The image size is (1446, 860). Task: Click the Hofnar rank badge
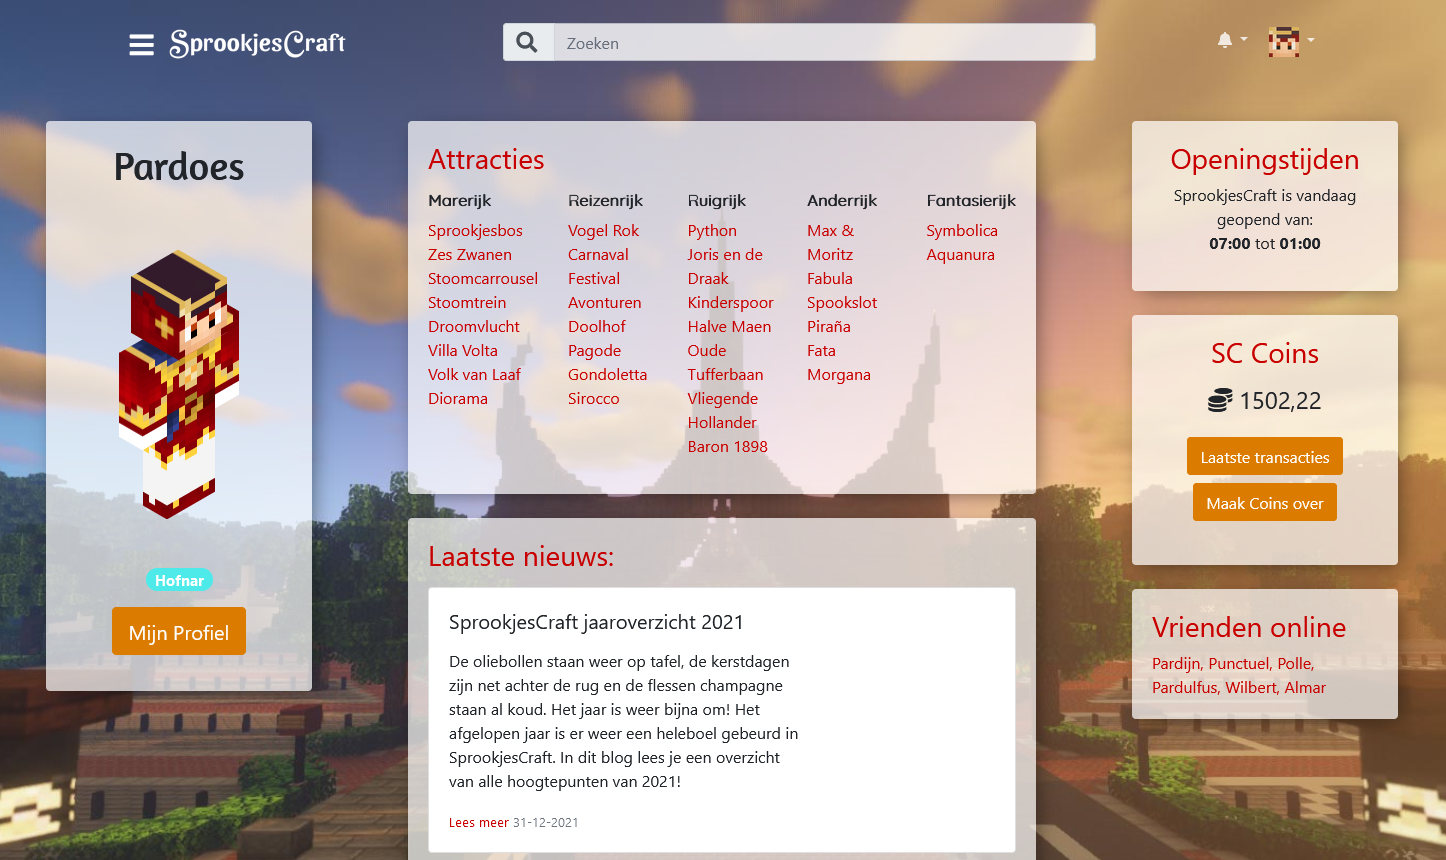pyautogui.click(x=179, y=580)
